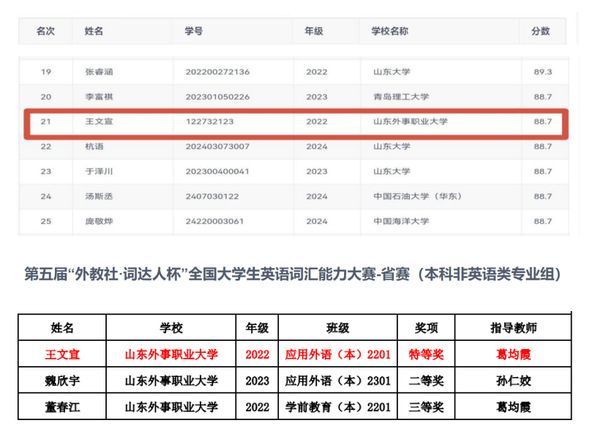599x445 pixels.
Task: Click 中国石油大学（华东）school cell
Action: [418, 196]
